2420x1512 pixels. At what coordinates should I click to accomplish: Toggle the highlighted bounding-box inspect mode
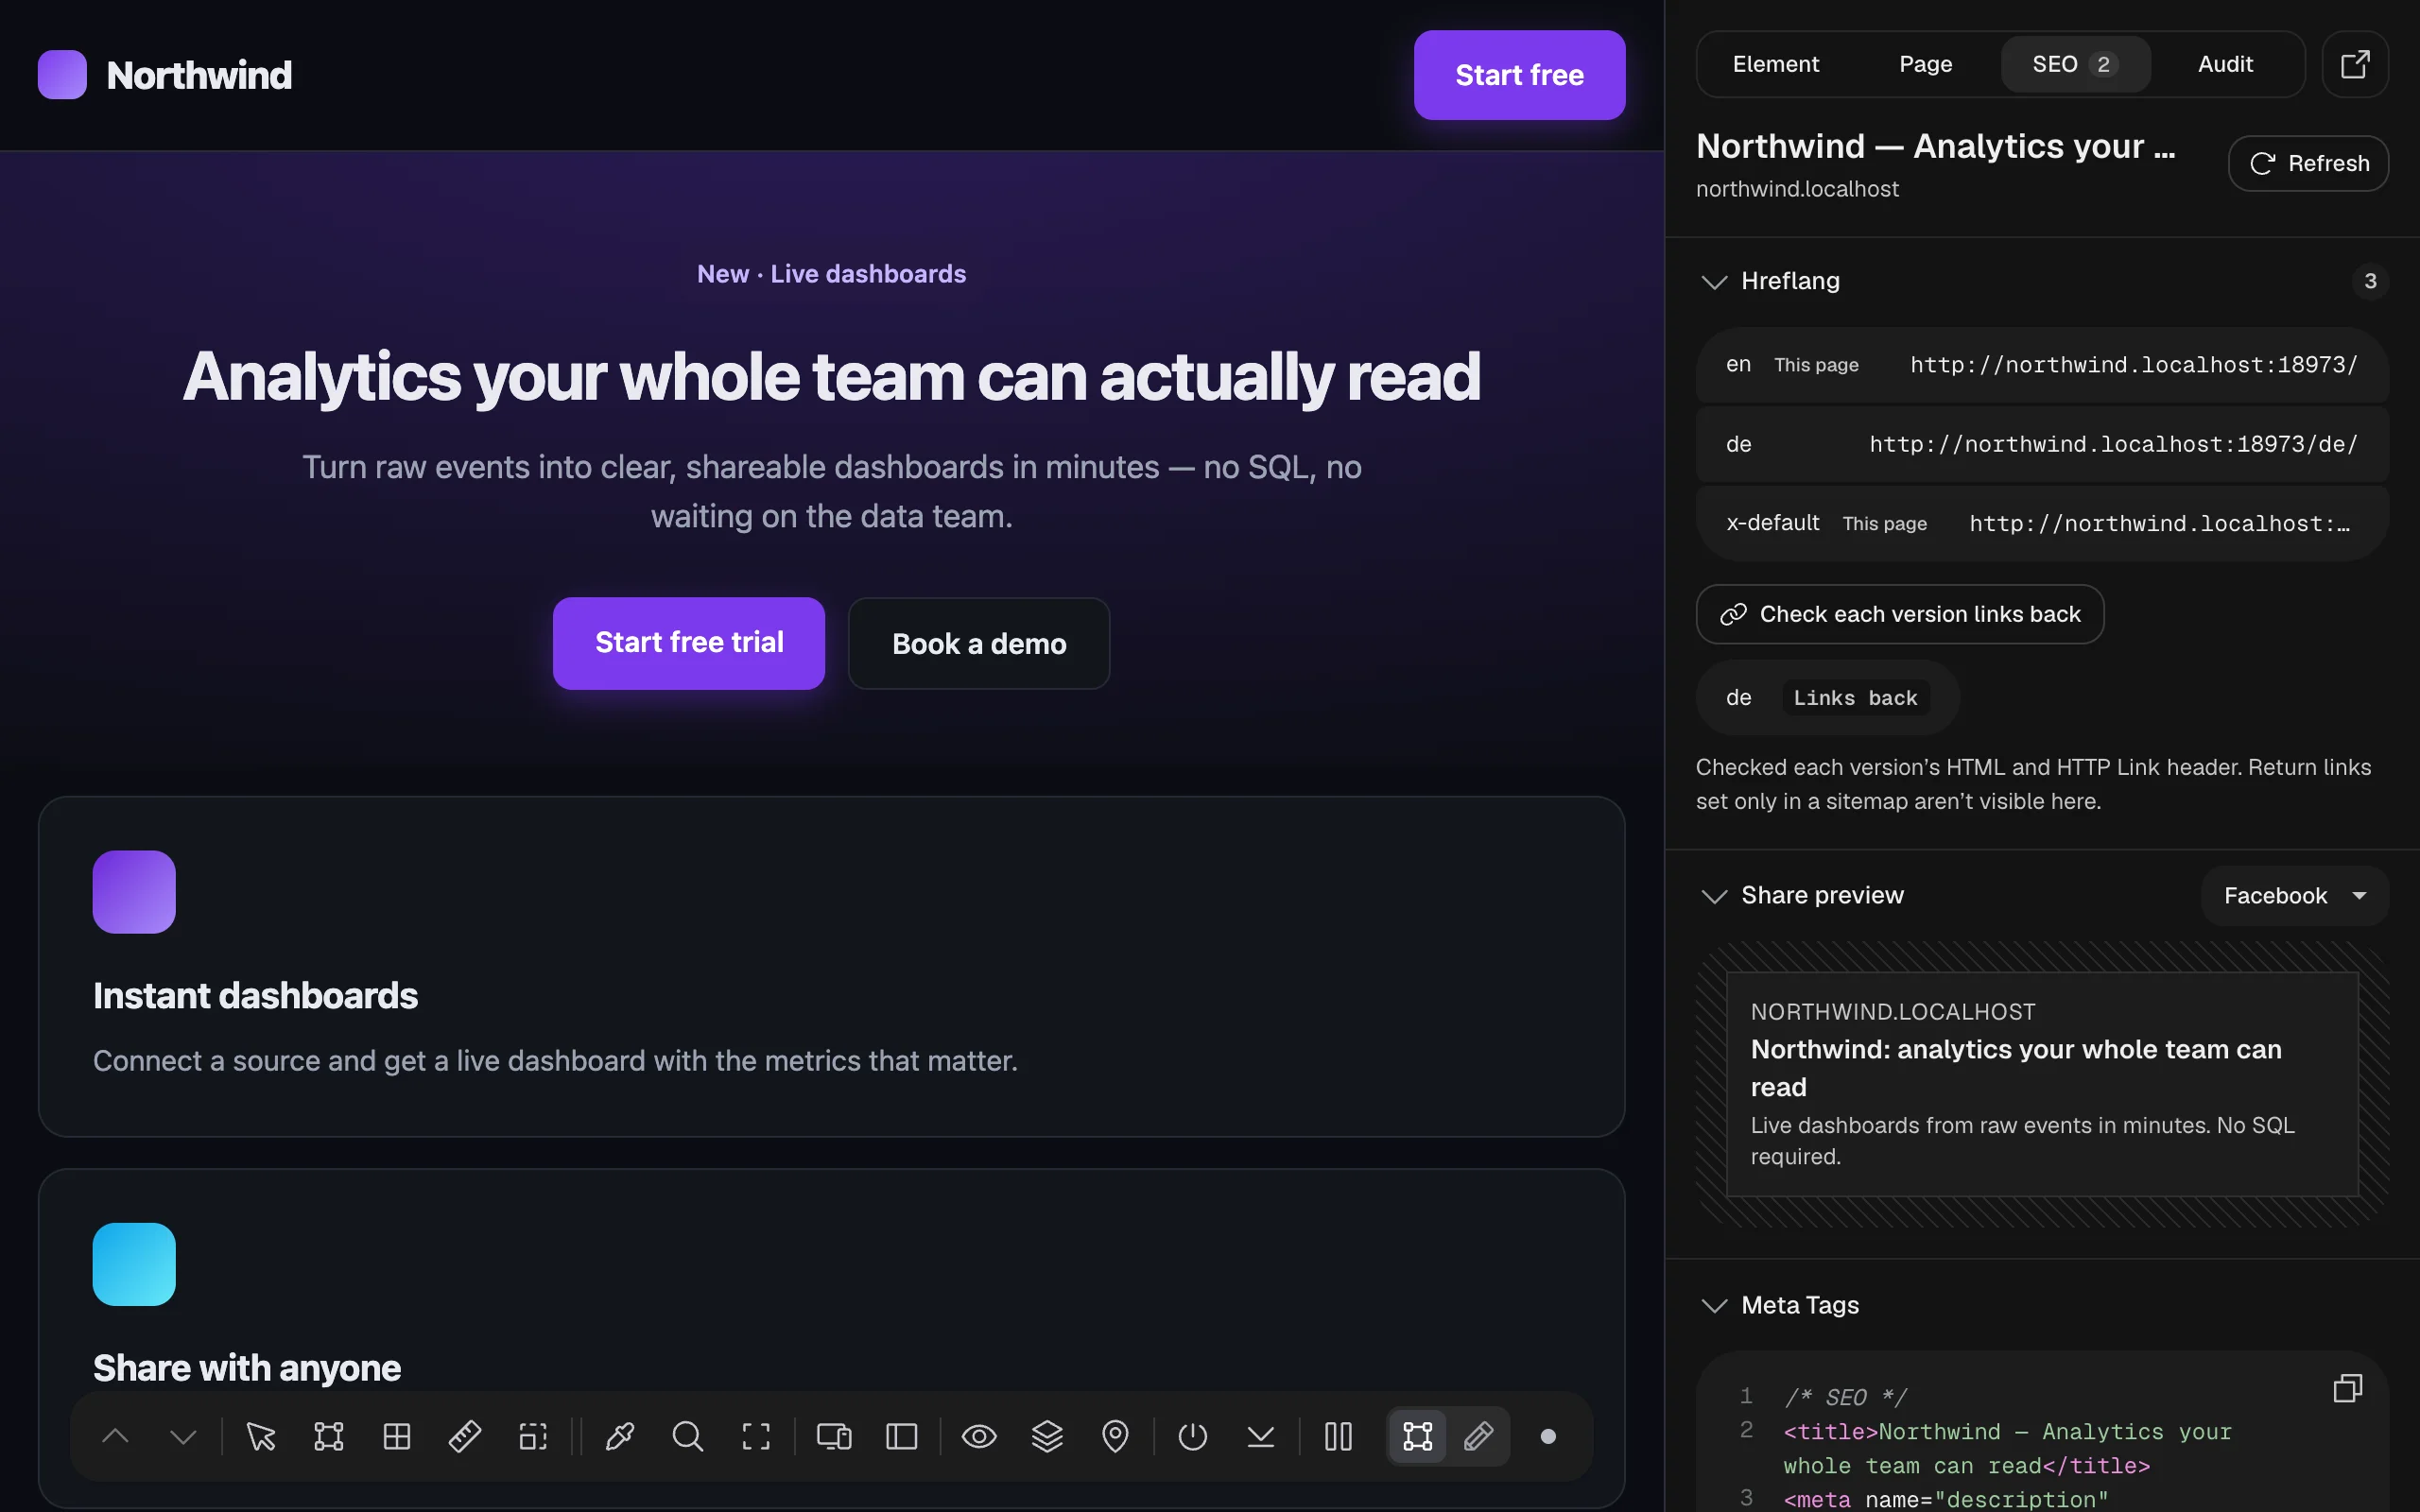pos(1418,1437)
